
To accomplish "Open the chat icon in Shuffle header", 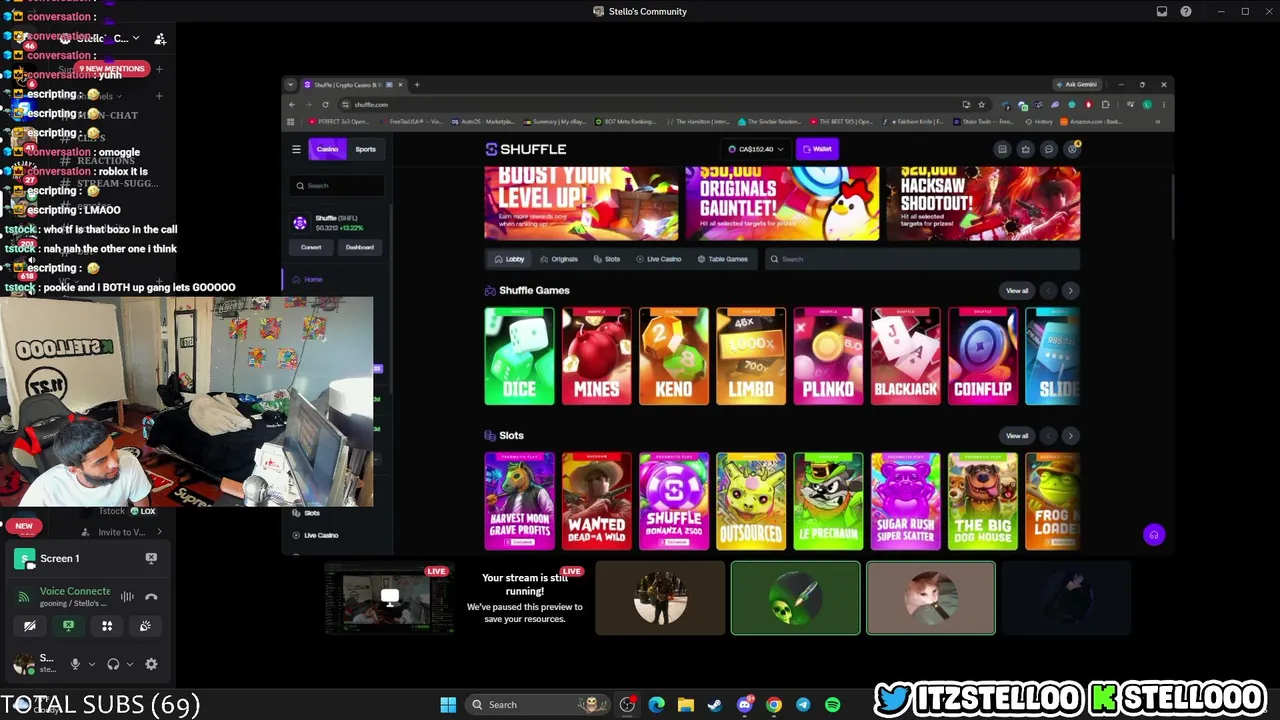I will (x=1048, y=149).
